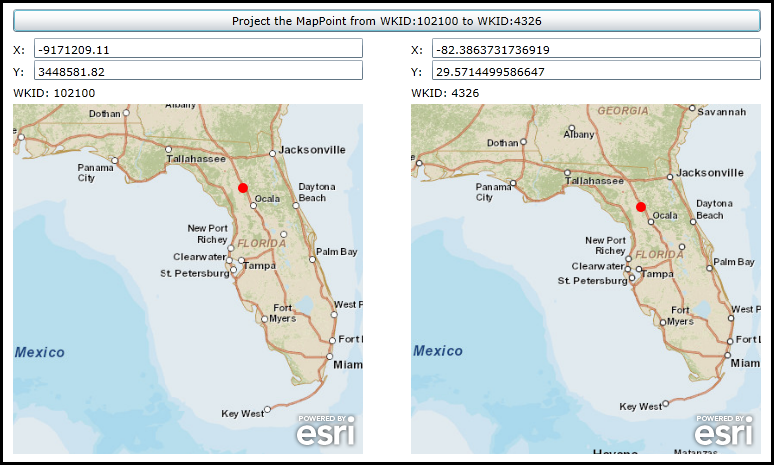
Task: Select the Y field showing 3448581.82
Action: (x=197, y=71)
